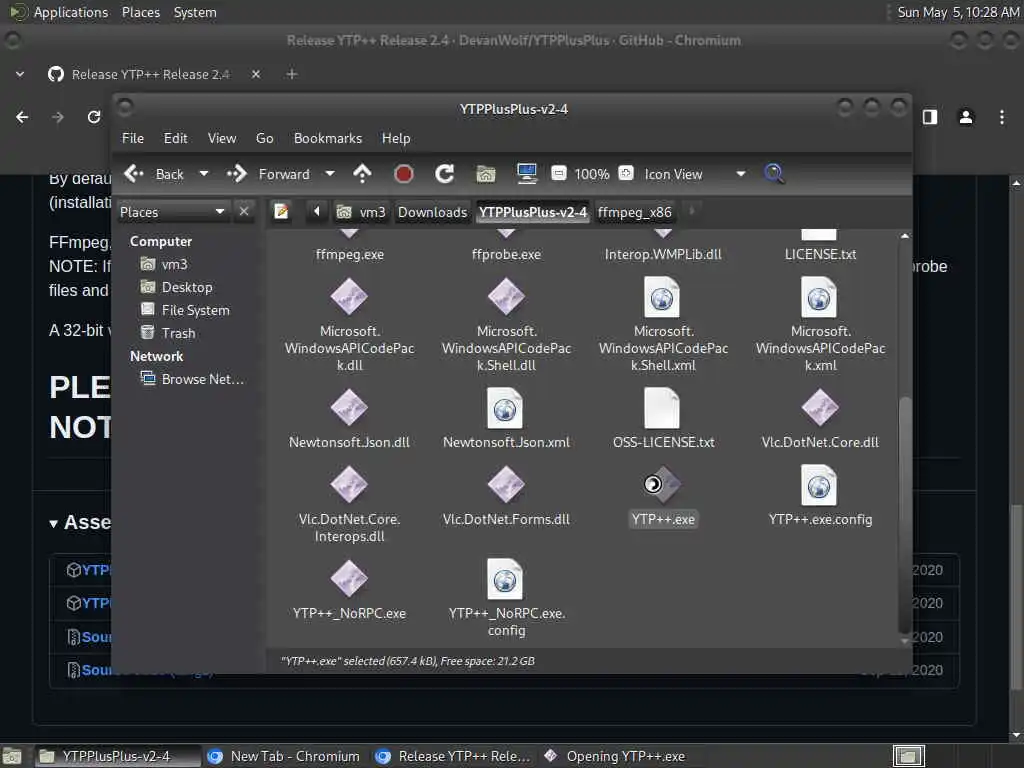The image size is (1024, 768).
Task: Click the ffmpeg_x86 path bar button
Action: tap(634, 212)
